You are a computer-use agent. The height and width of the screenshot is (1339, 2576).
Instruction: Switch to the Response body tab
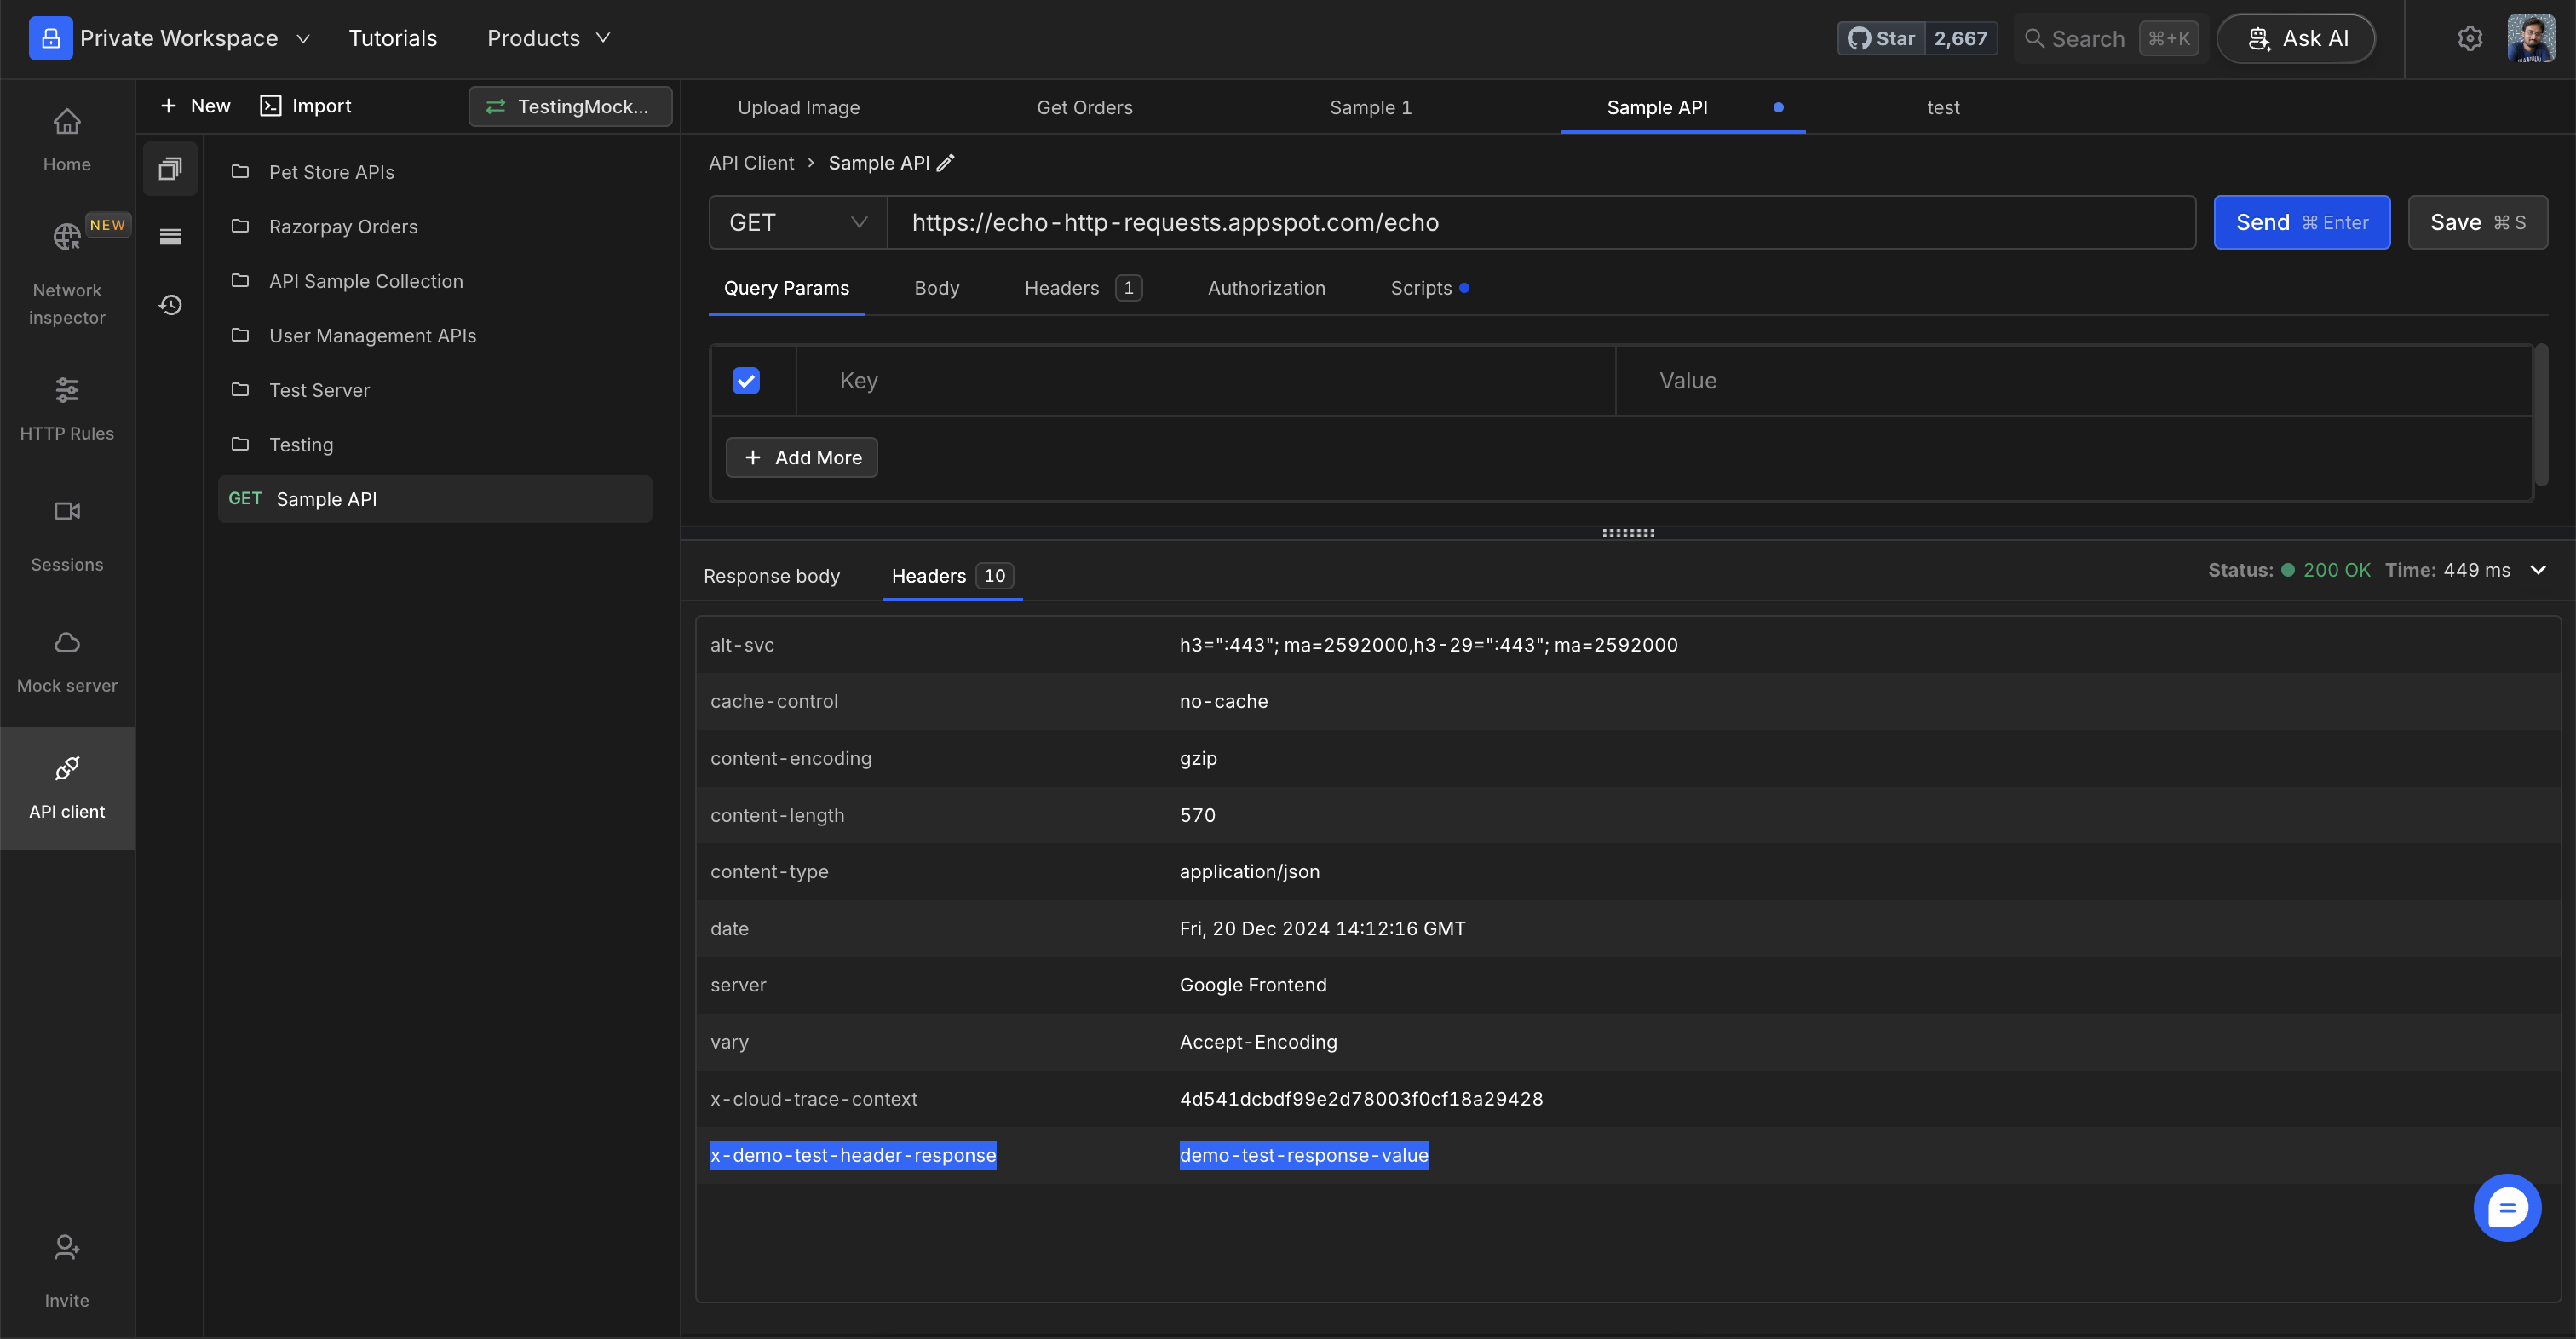[771, 576]
